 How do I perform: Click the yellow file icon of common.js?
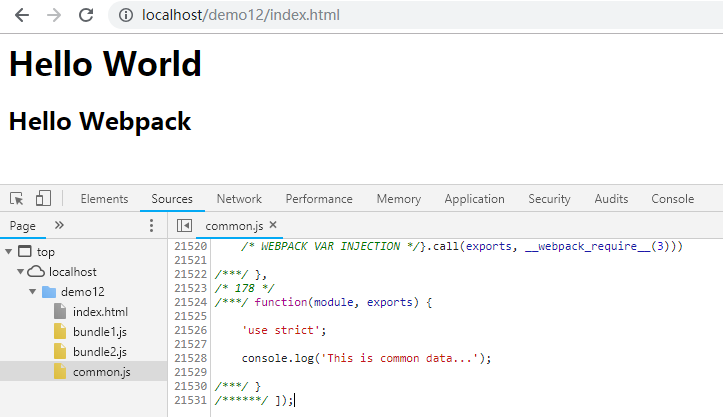(60, 371)
